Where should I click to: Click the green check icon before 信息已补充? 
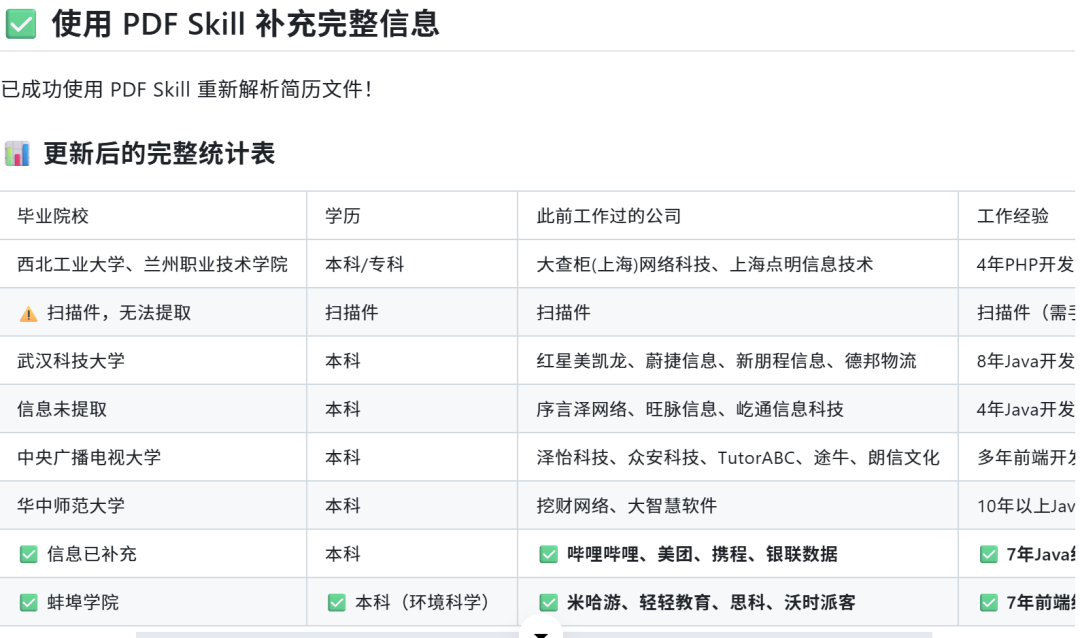pos(28,554)
